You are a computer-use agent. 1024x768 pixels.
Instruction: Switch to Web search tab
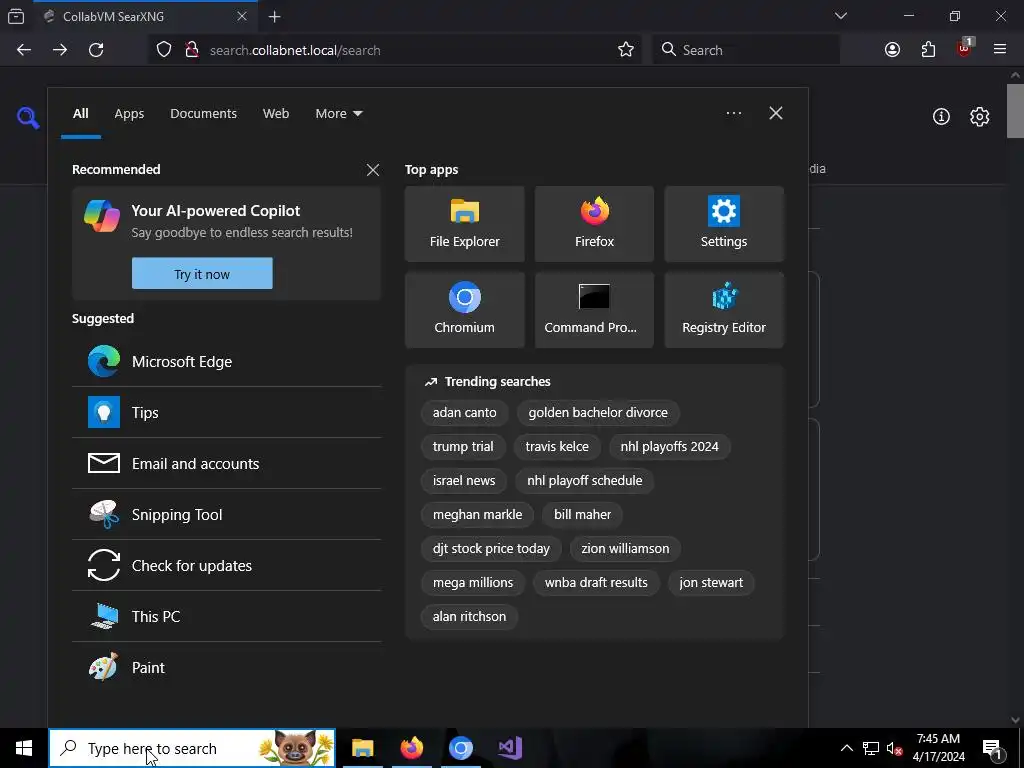point(276,114)
